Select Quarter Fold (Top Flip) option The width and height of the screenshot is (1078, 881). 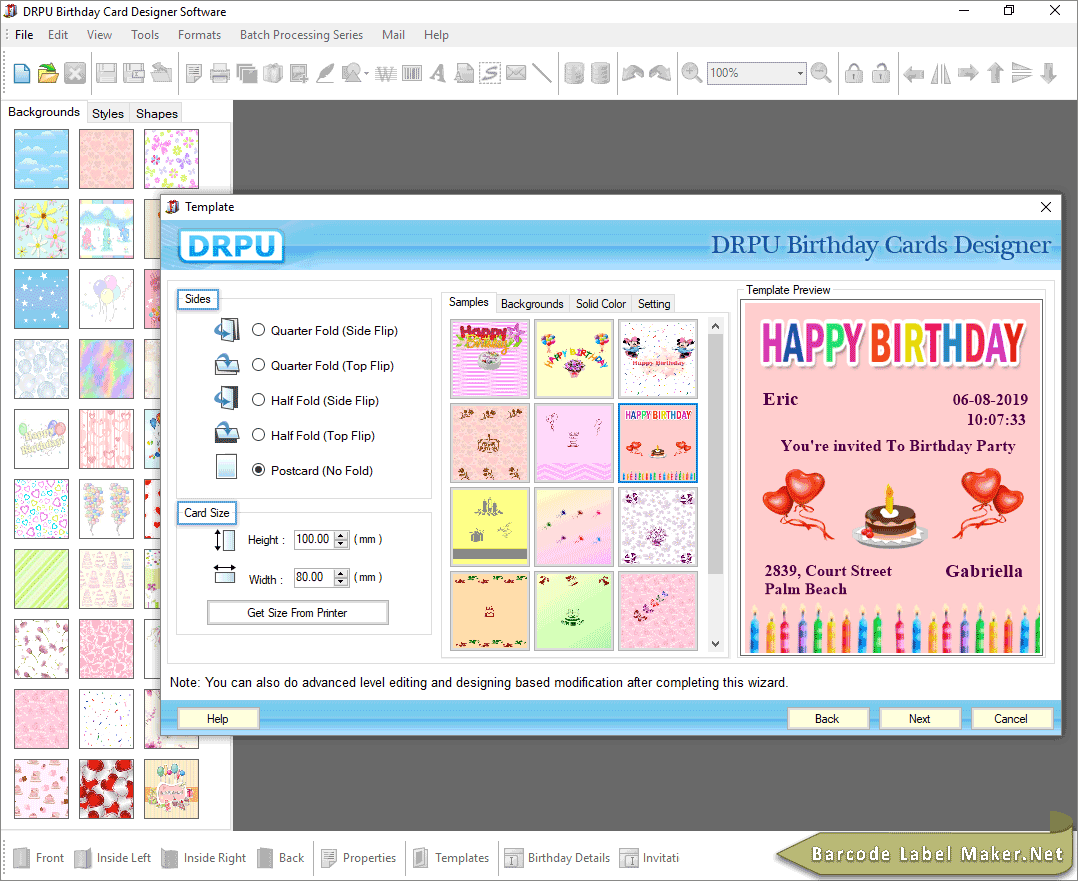pyautogui.click(x=258, y=365)
